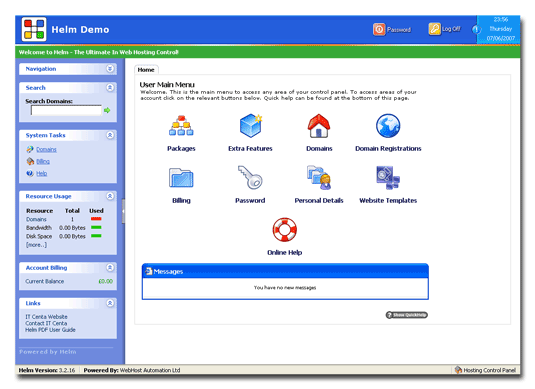Click the Show QuickHelp button

407,315
